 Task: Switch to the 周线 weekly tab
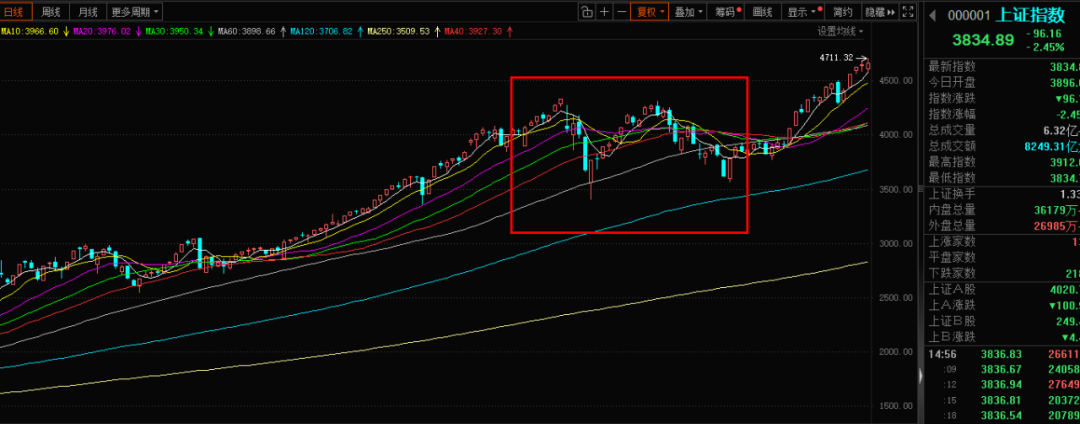pyautogui.click(x=52, y=12)
